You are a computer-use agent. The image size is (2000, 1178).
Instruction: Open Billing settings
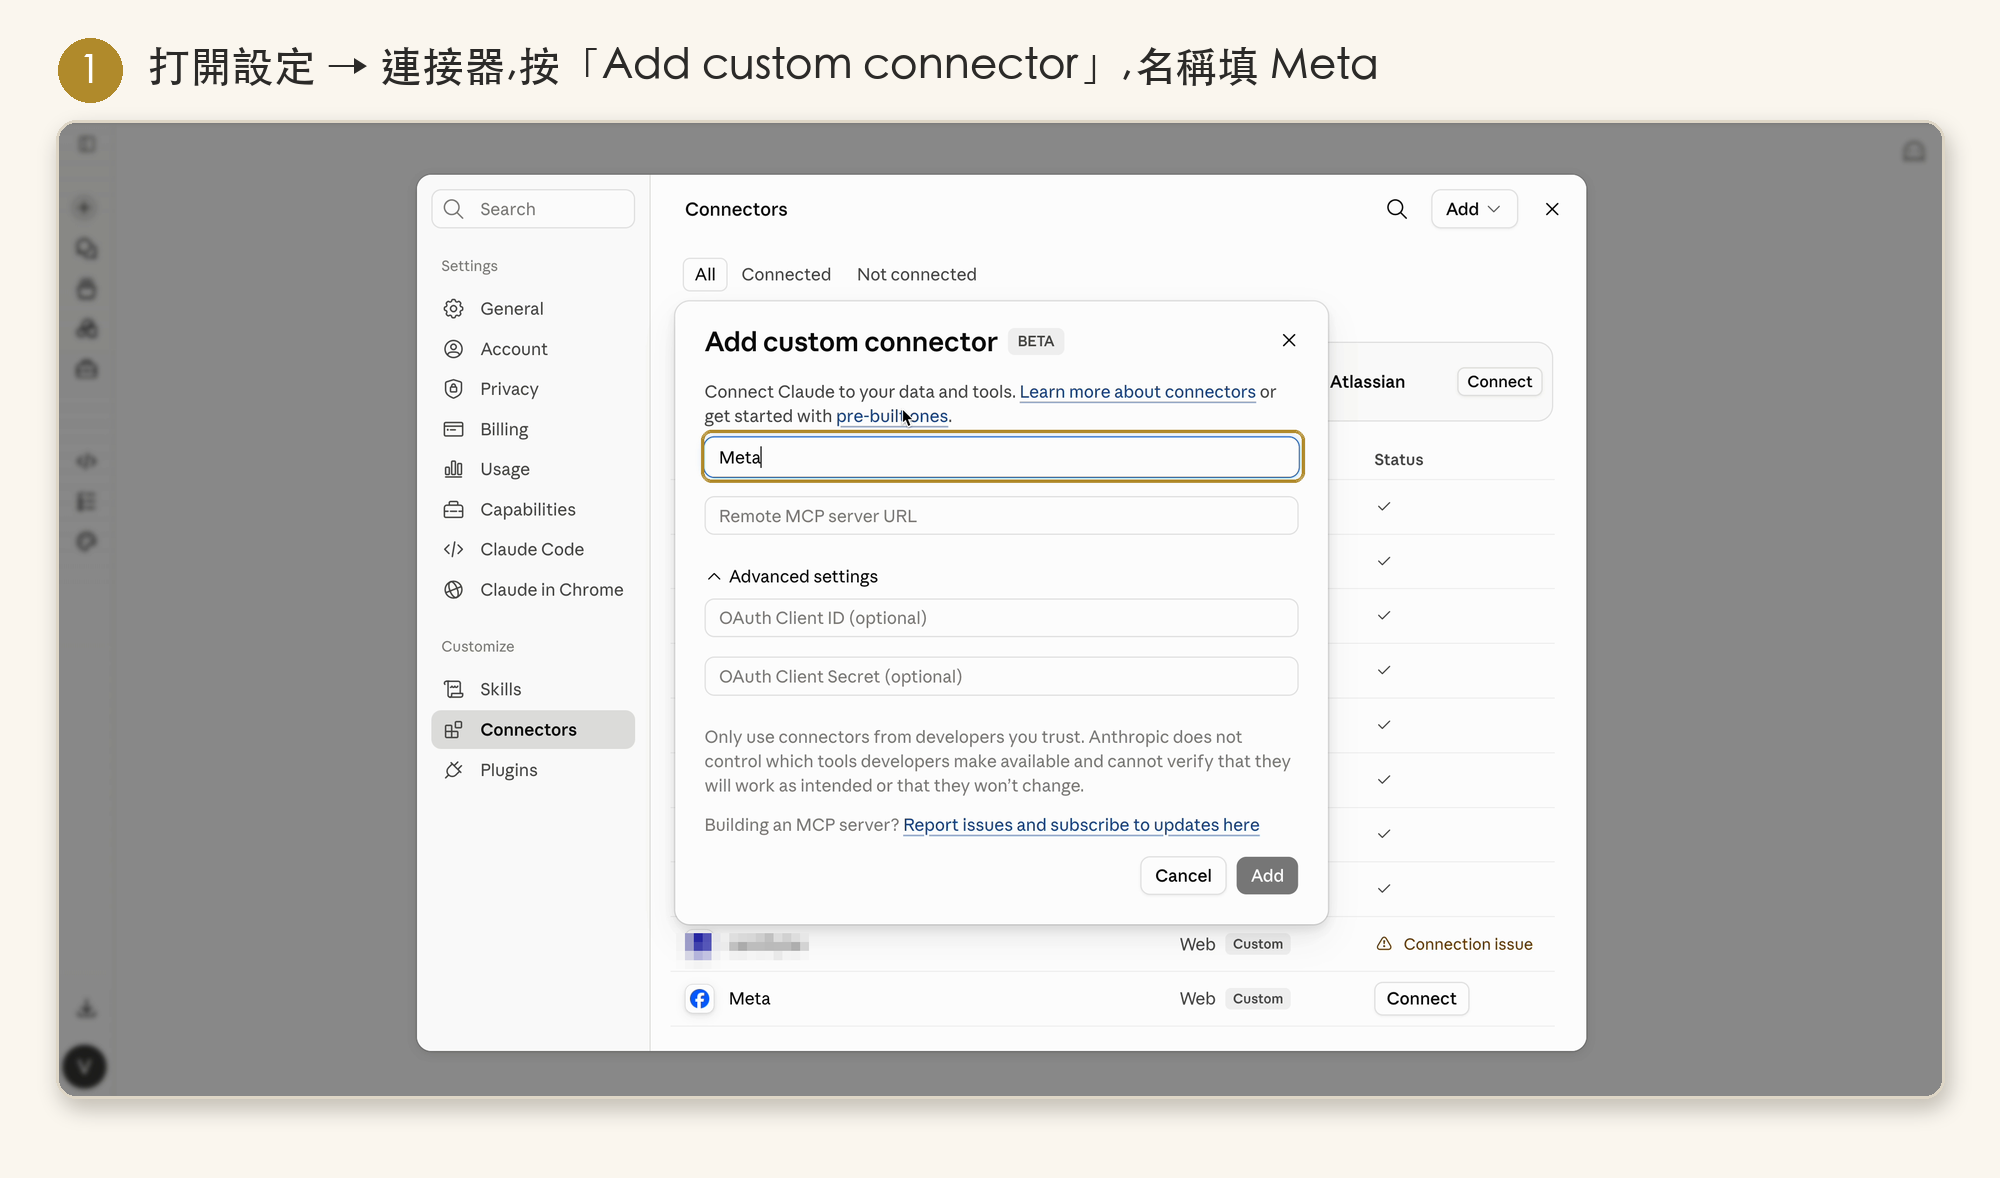click(533, 429)
